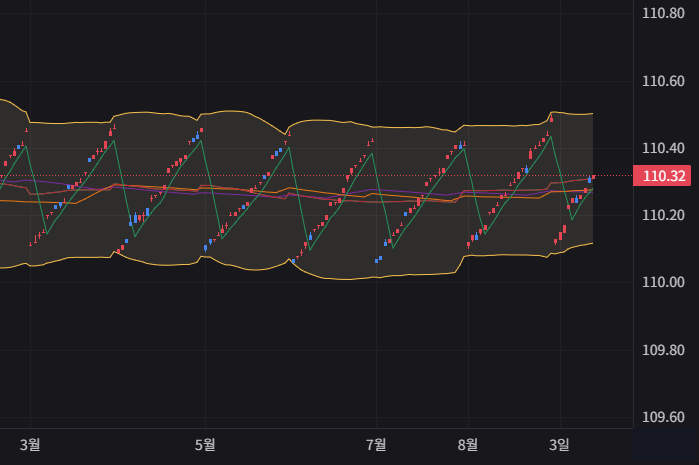The image size is (699, 465).
Task: Click the 110.80 price axis label
Action: pyautogui.click(x=665, y=14)
